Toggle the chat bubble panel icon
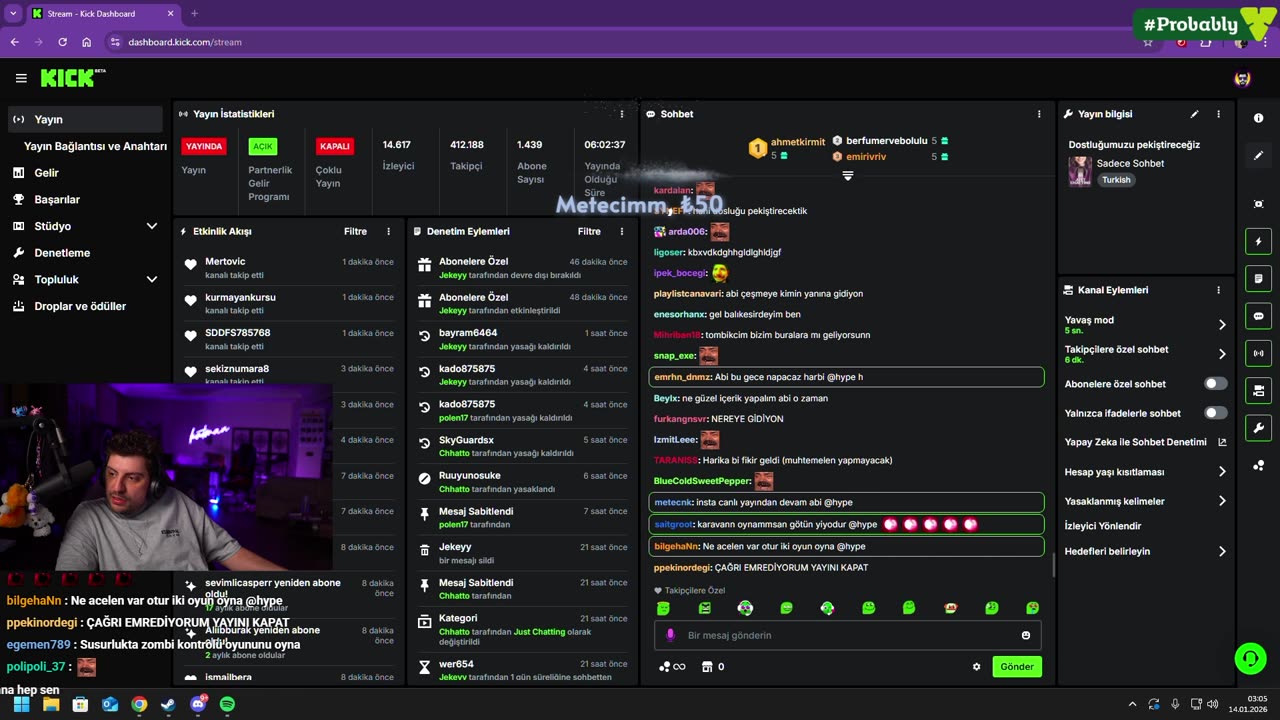 tap(1258, 316)
